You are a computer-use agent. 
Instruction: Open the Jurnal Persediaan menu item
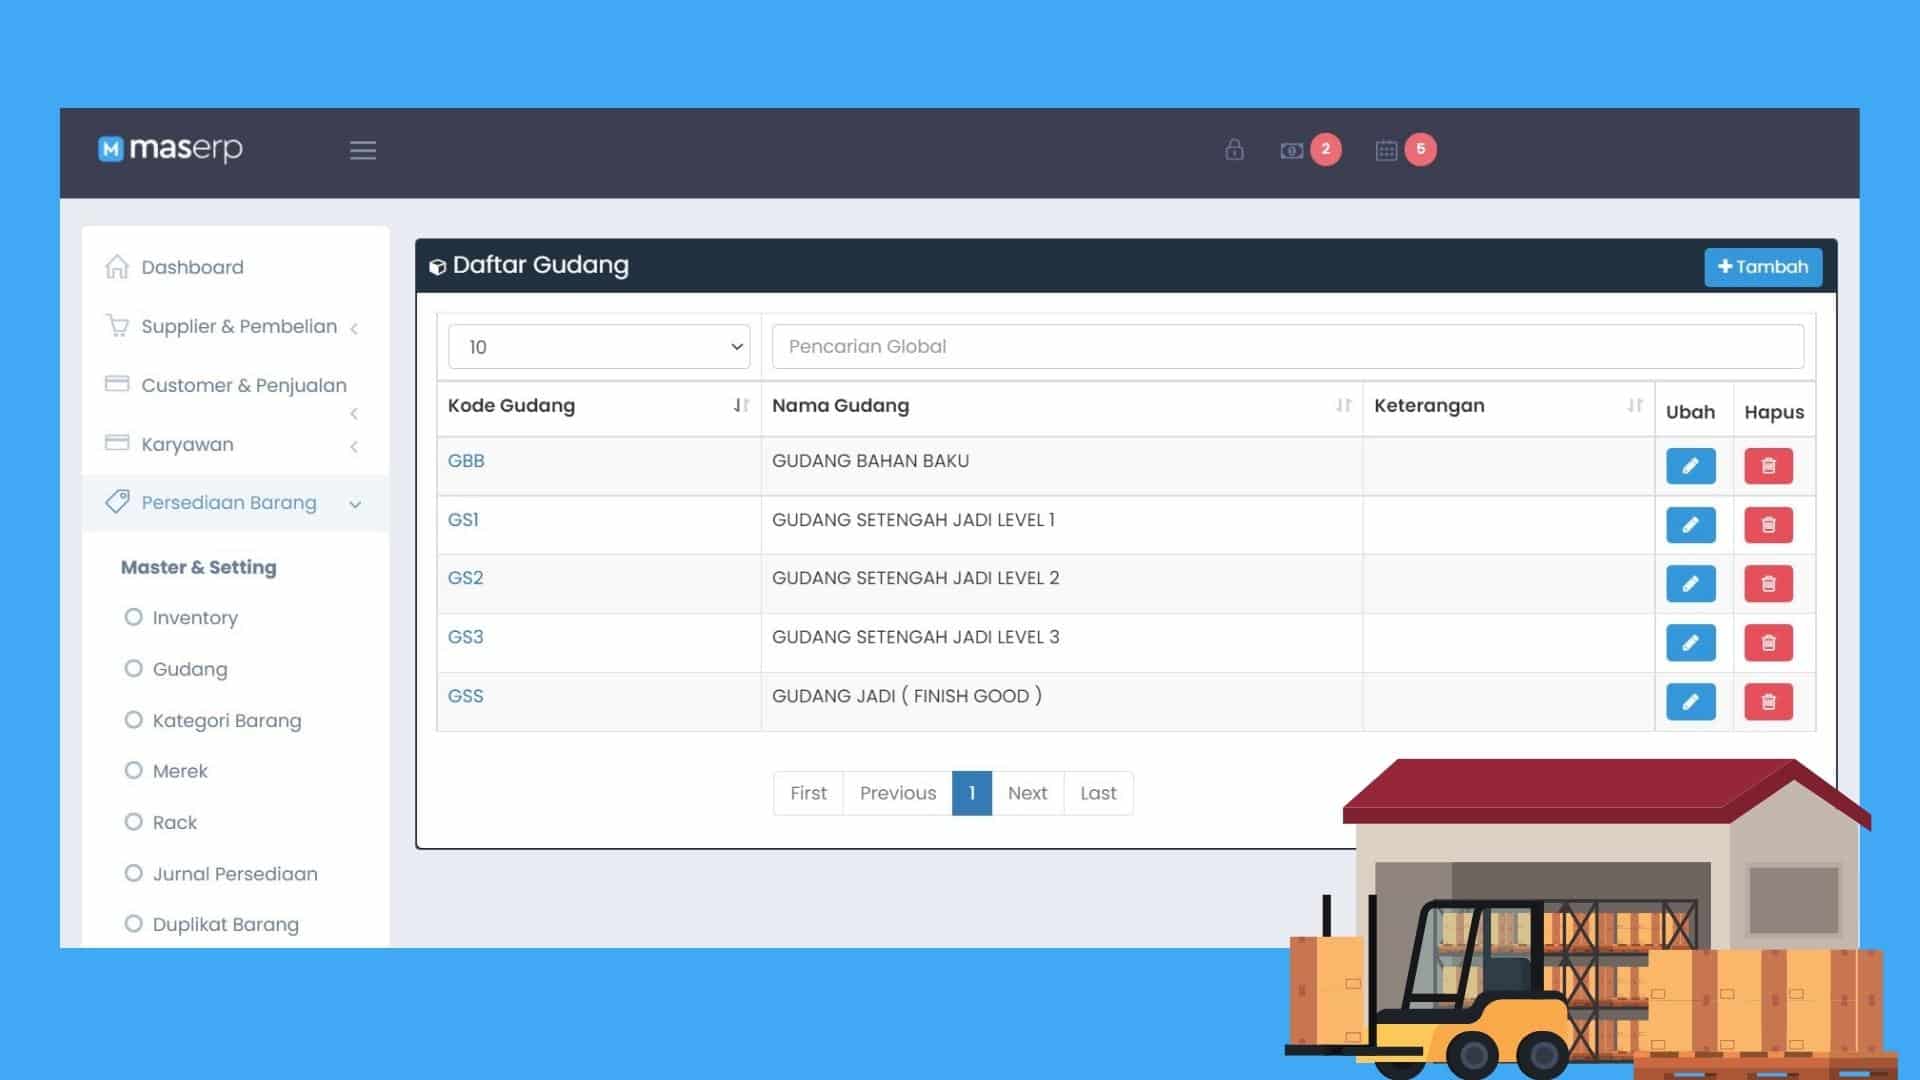234,874
